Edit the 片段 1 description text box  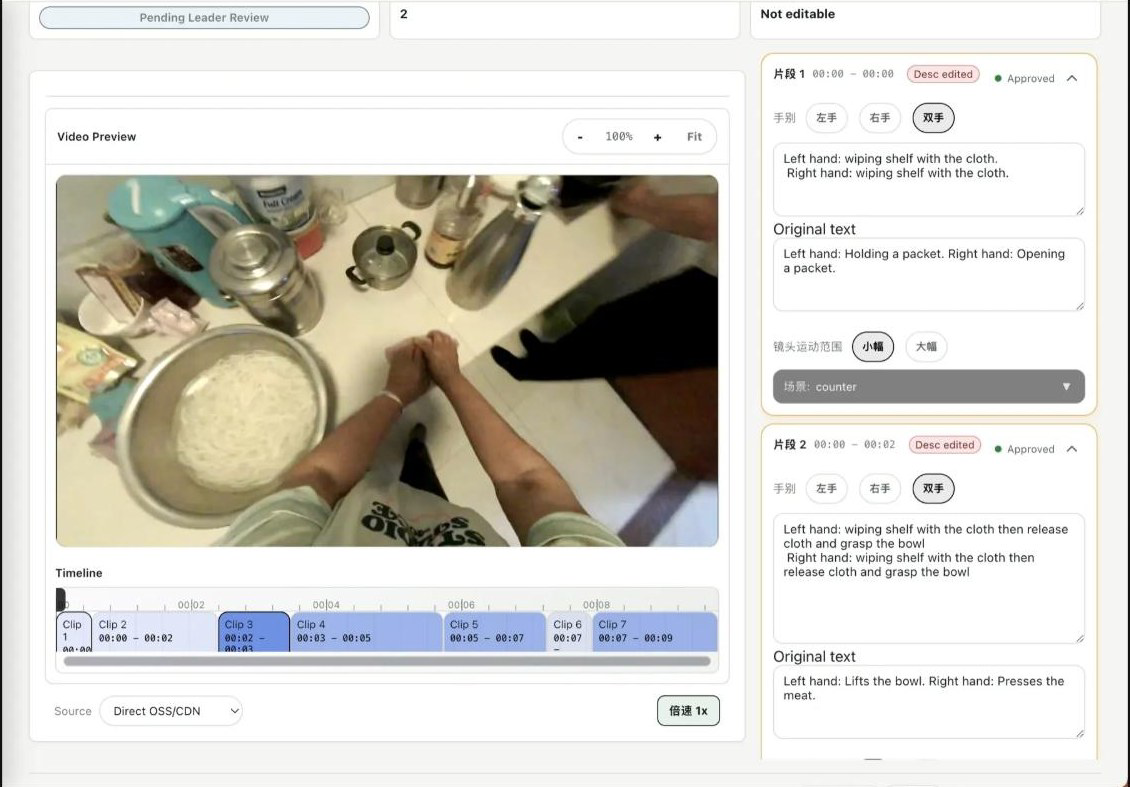(928, 179)
